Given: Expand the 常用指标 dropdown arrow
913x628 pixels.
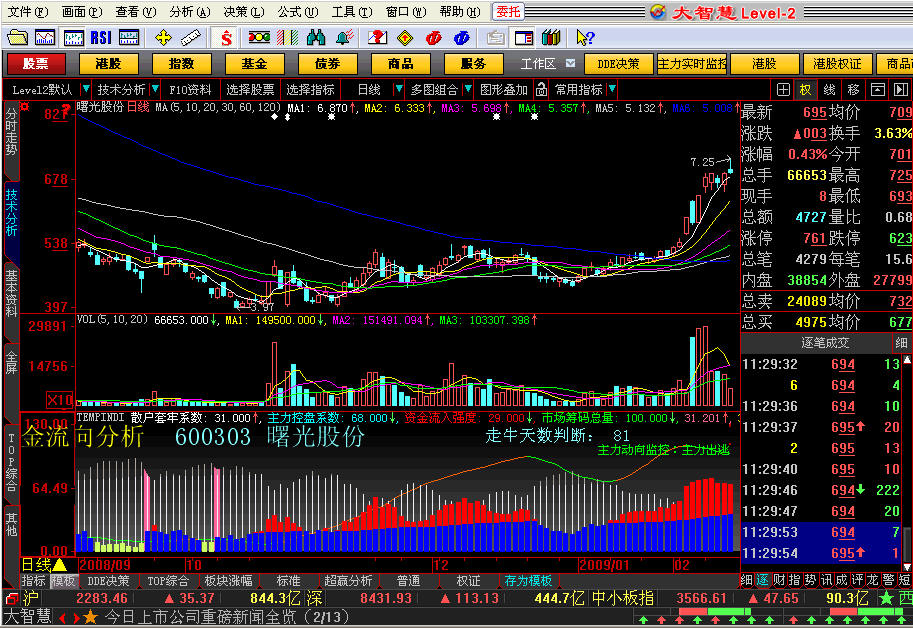Looking at the screenshot, I should coord(611,89).
